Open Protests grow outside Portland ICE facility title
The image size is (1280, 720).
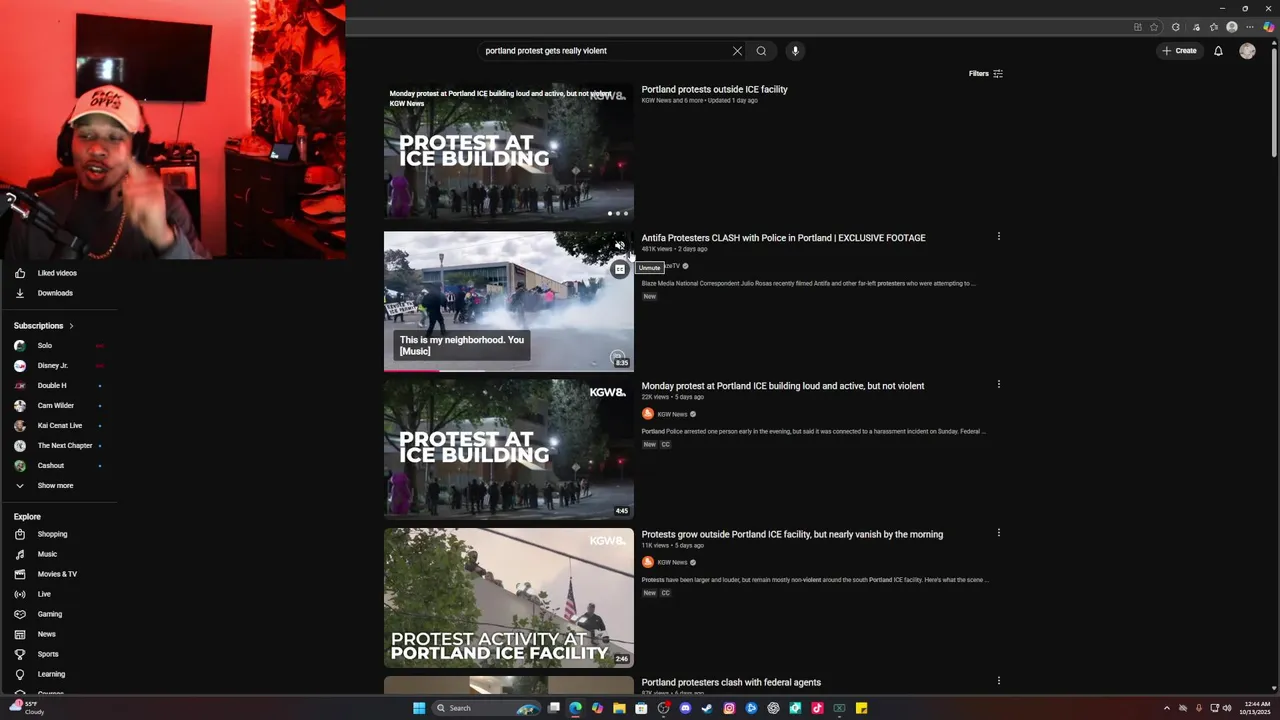coord(792,534)
